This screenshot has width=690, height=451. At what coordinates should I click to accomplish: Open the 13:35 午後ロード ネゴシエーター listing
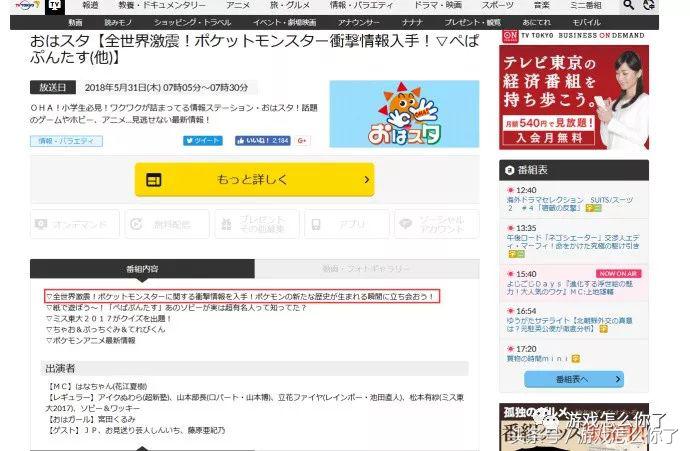(x=574, y=241)
